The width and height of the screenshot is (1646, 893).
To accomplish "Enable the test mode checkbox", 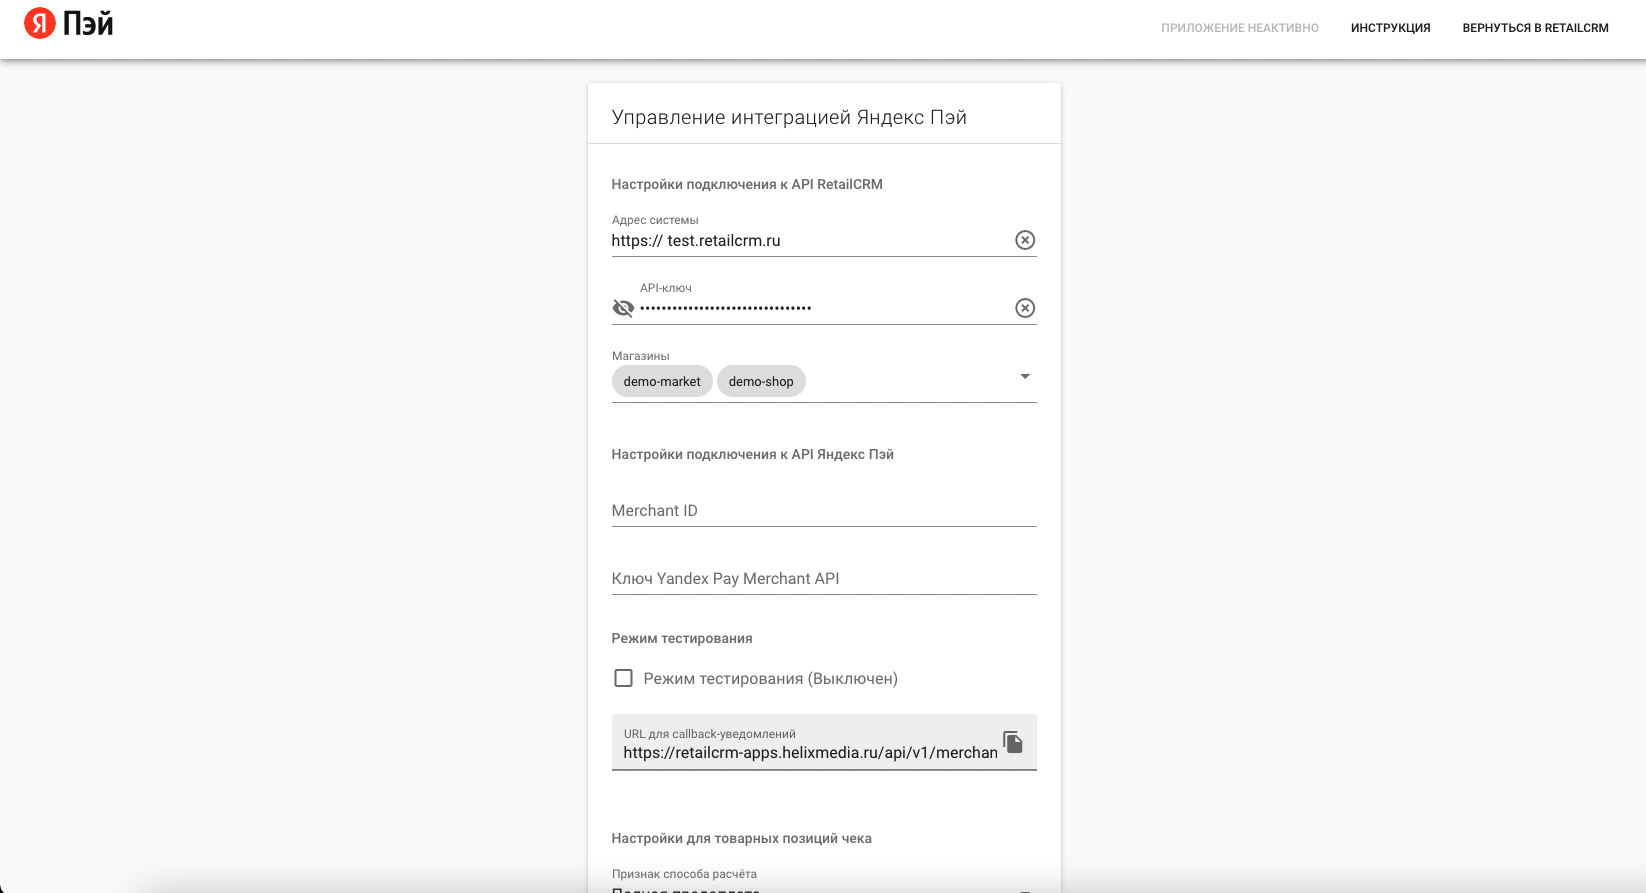I will click(x=623, y=678).
